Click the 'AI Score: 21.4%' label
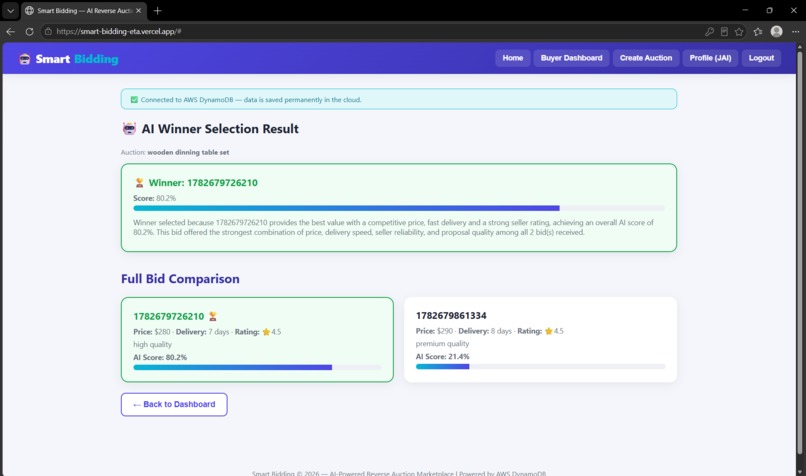The width and height of the screenshot is (806, 476). [x=442, y=356]
